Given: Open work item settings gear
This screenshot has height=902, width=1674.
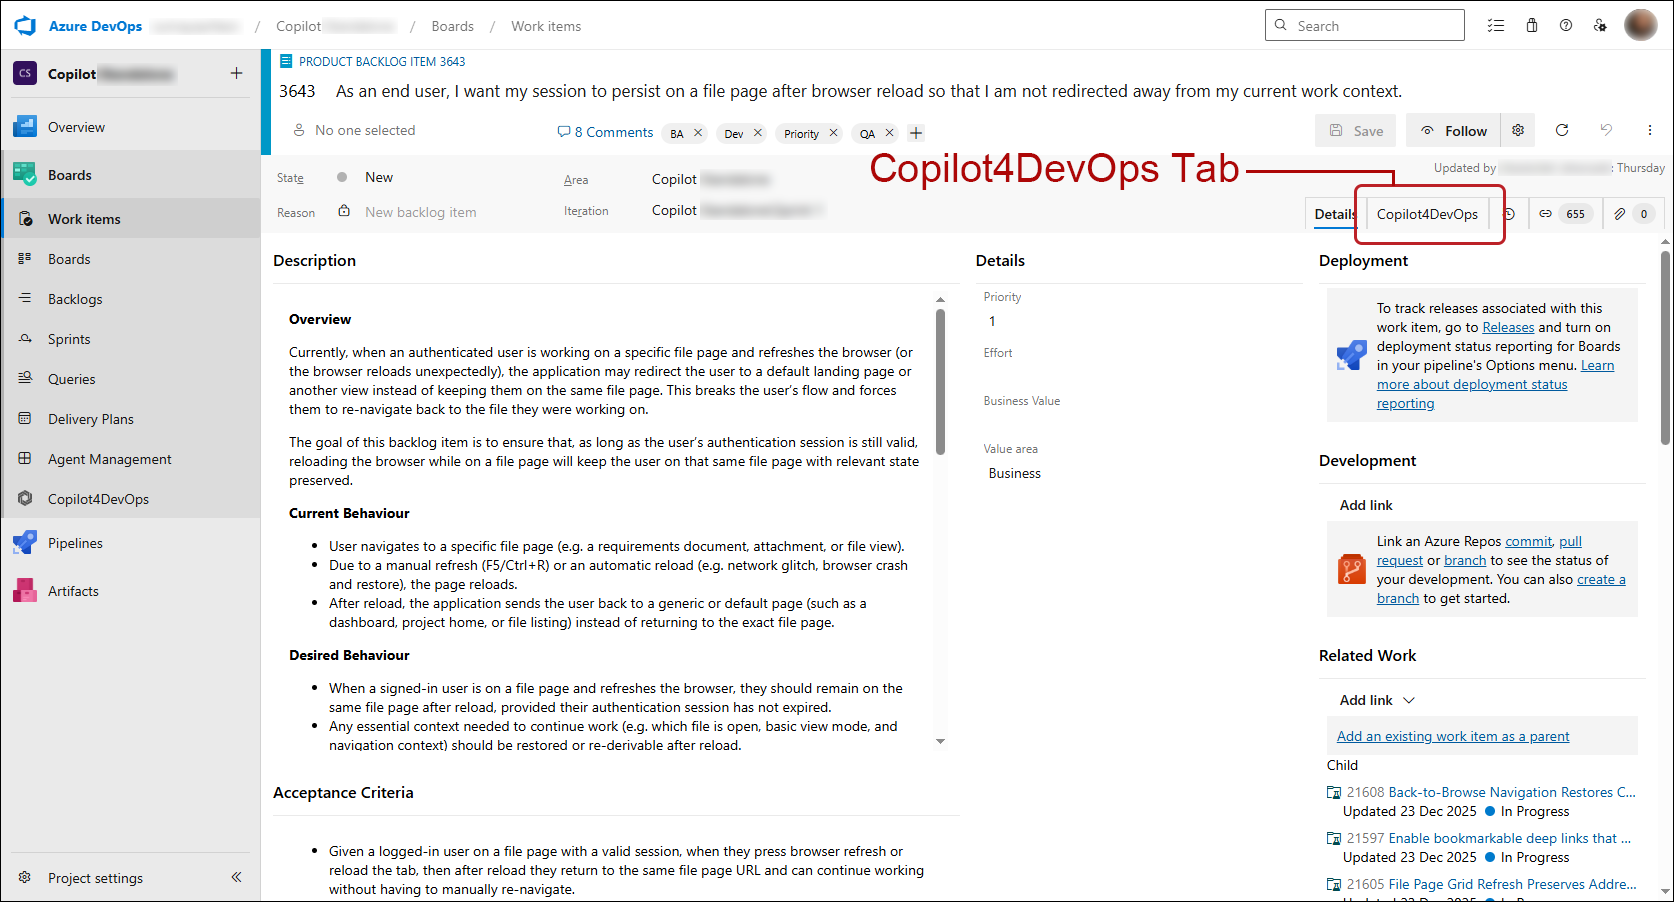Looking at the screenshot, I should 1518,130.
